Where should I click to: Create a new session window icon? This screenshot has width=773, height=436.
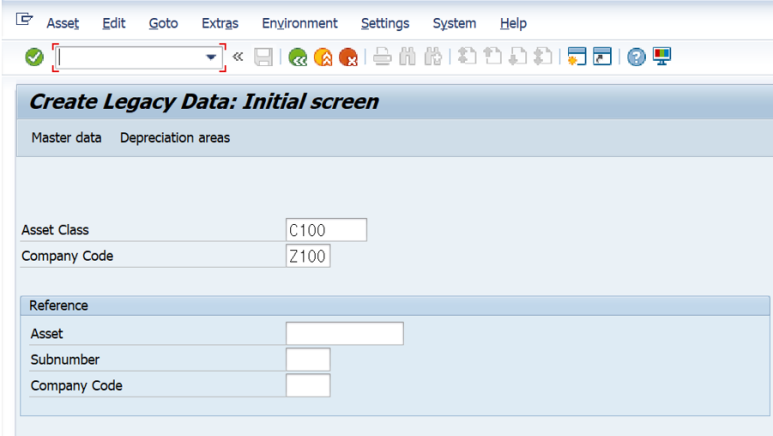click(x=577, y=56)
